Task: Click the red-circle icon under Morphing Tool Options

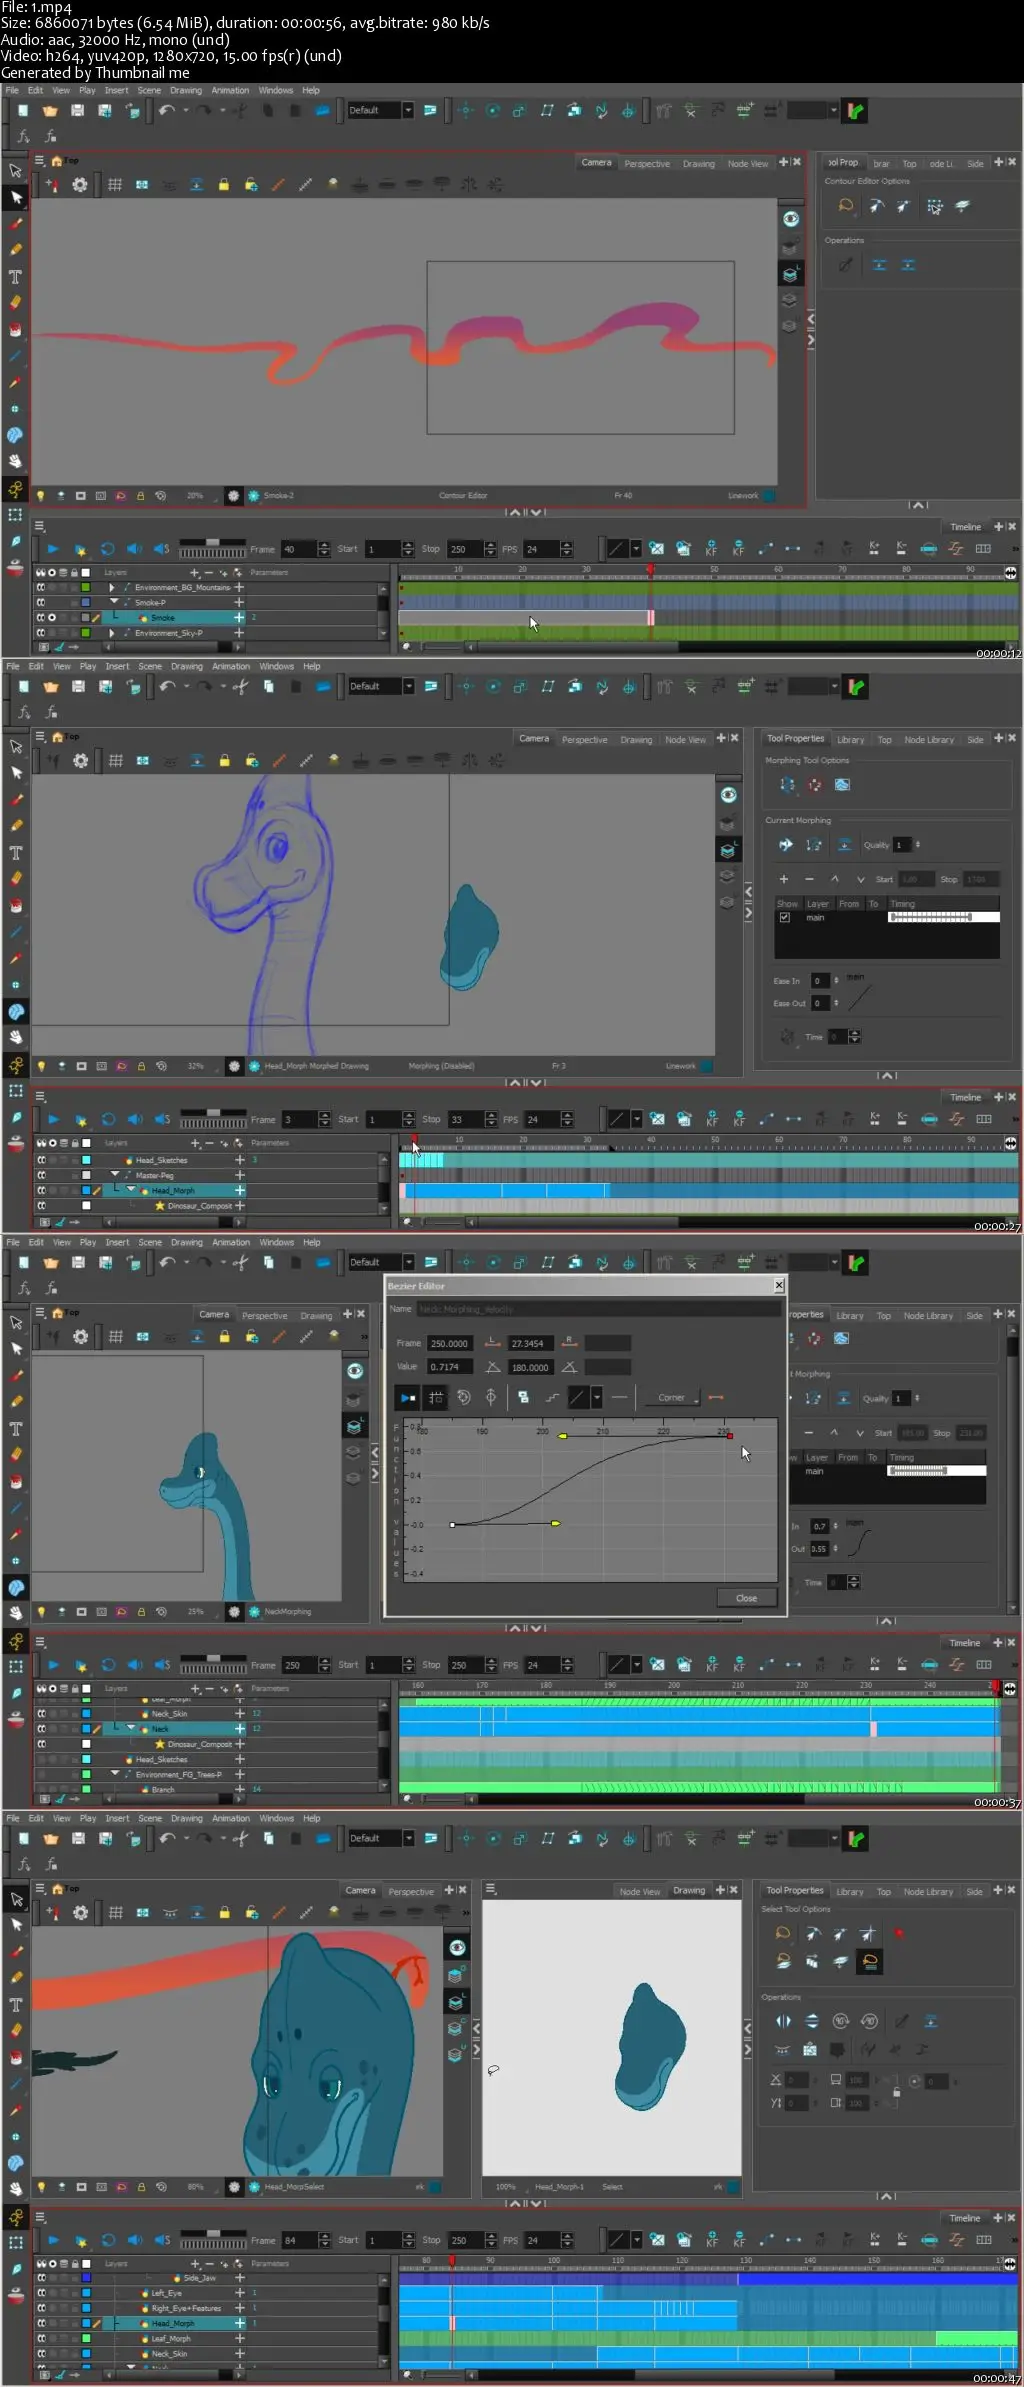Action: [x=815, y=785]
